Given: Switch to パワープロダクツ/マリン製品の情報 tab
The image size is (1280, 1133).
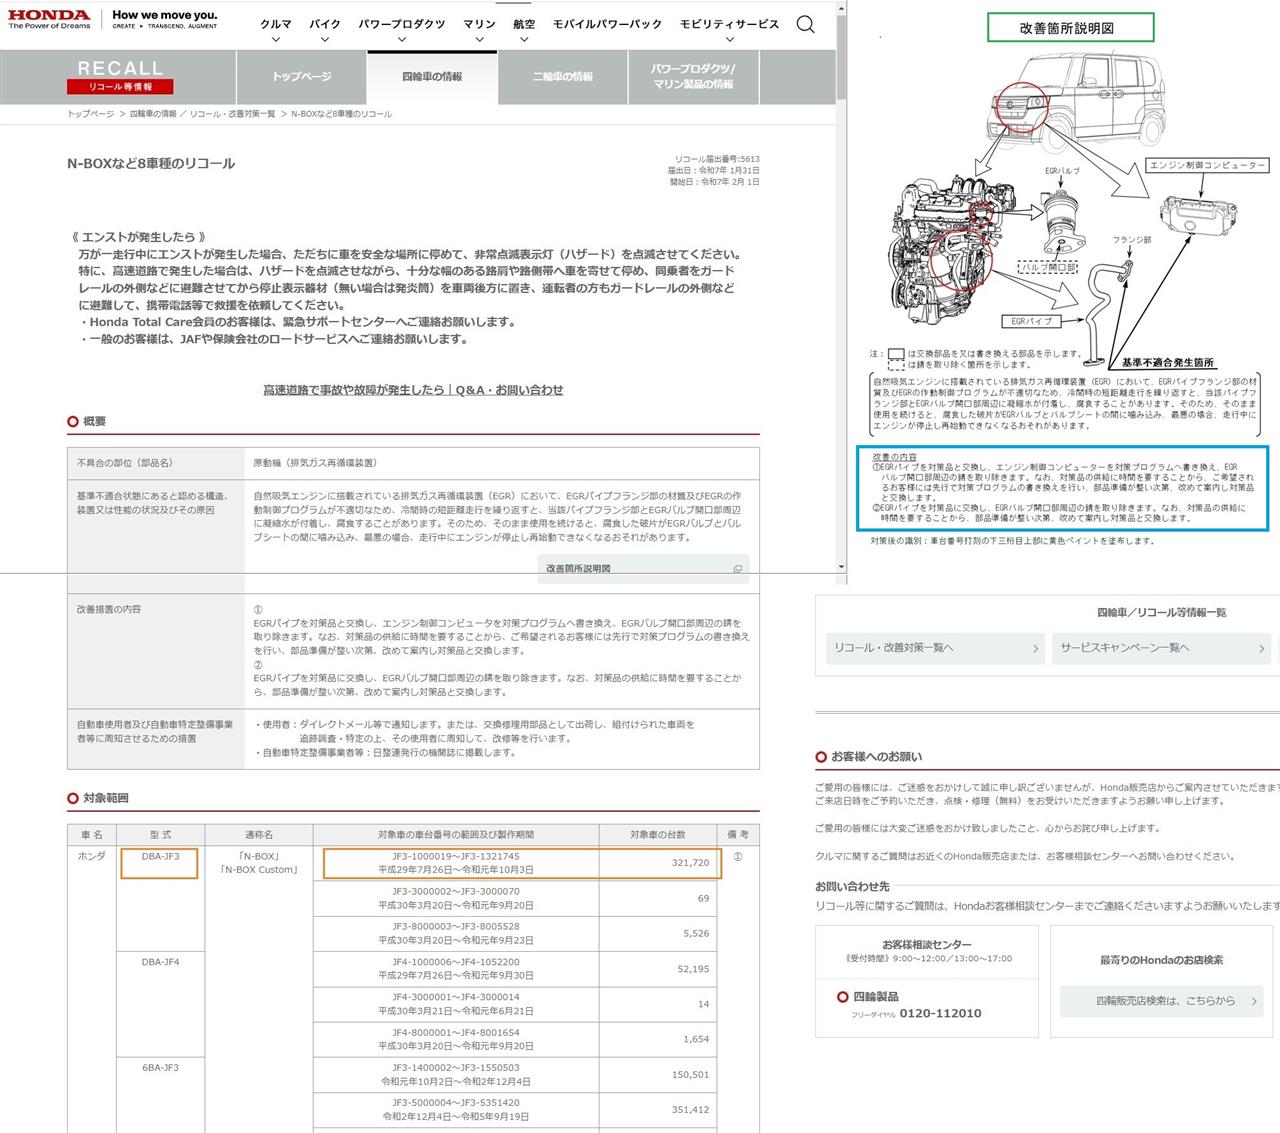Looking at the screenshot, I should point(693,77).
